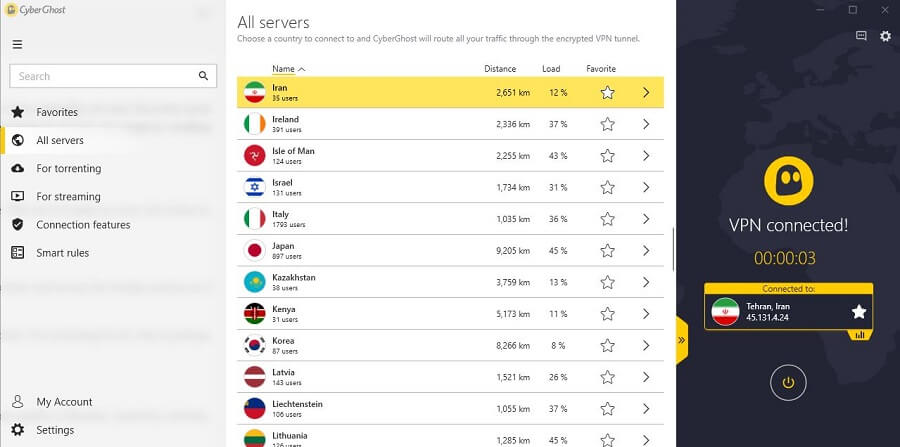The width and height of the screenshot is (900, 447).
Task: Open the settings gear in dark panel
Action: point(886,36)
